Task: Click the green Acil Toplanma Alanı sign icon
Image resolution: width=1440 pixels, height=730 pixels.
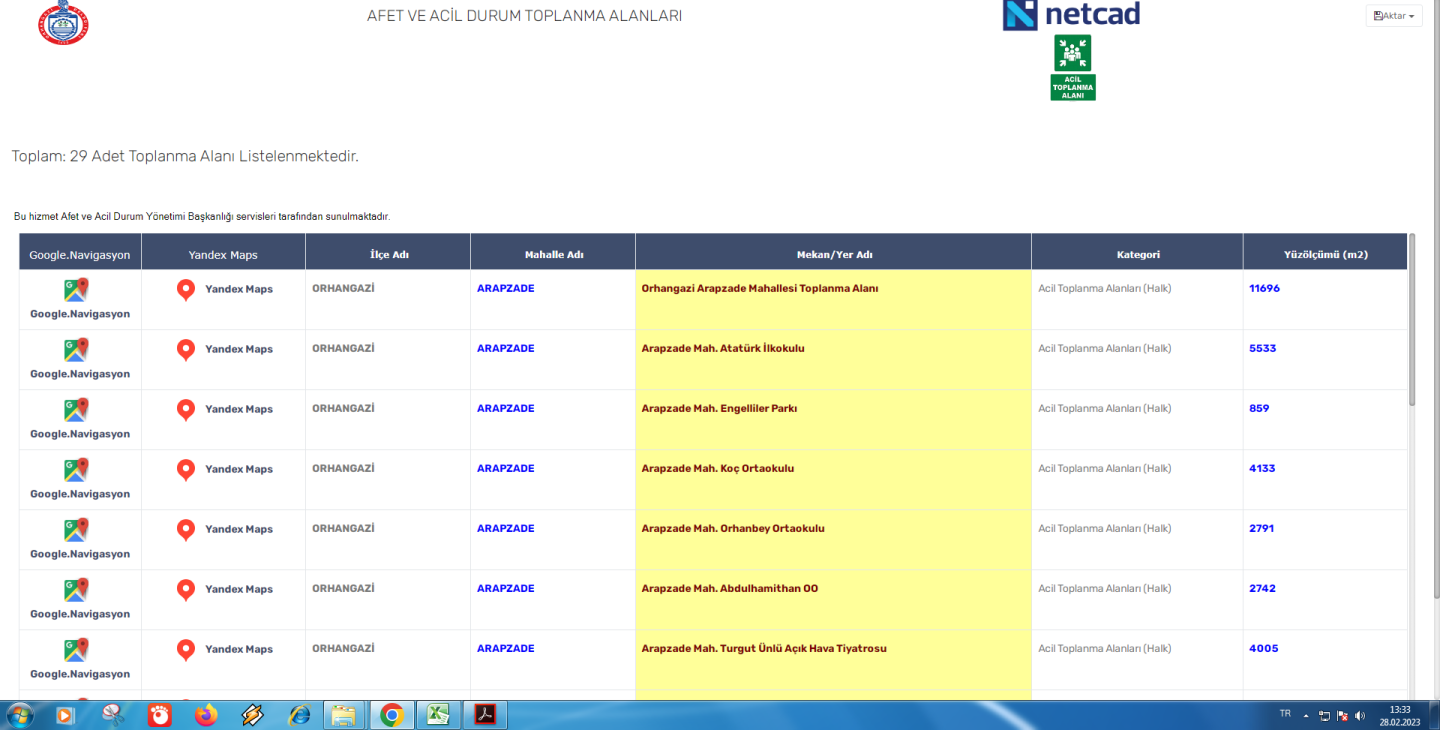Action: point(1072,67)
